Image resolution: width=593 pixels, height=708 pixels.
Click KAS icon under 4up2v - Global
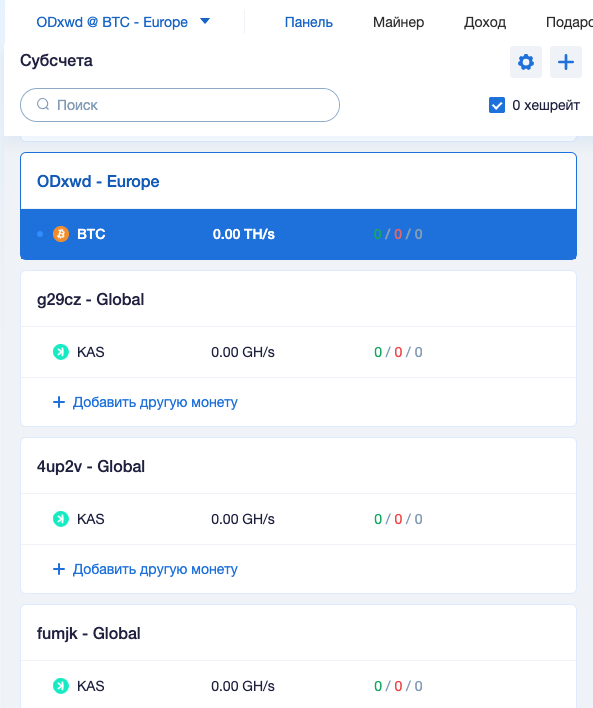click(x=61, y=519)
